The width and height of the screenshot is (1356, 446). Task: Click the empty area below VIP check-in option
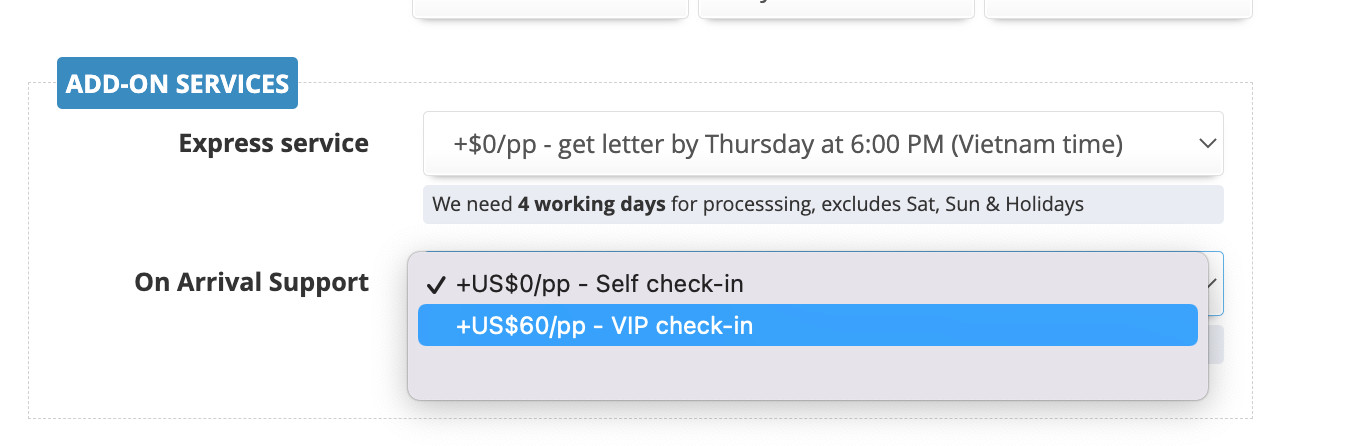coord(806,372)
